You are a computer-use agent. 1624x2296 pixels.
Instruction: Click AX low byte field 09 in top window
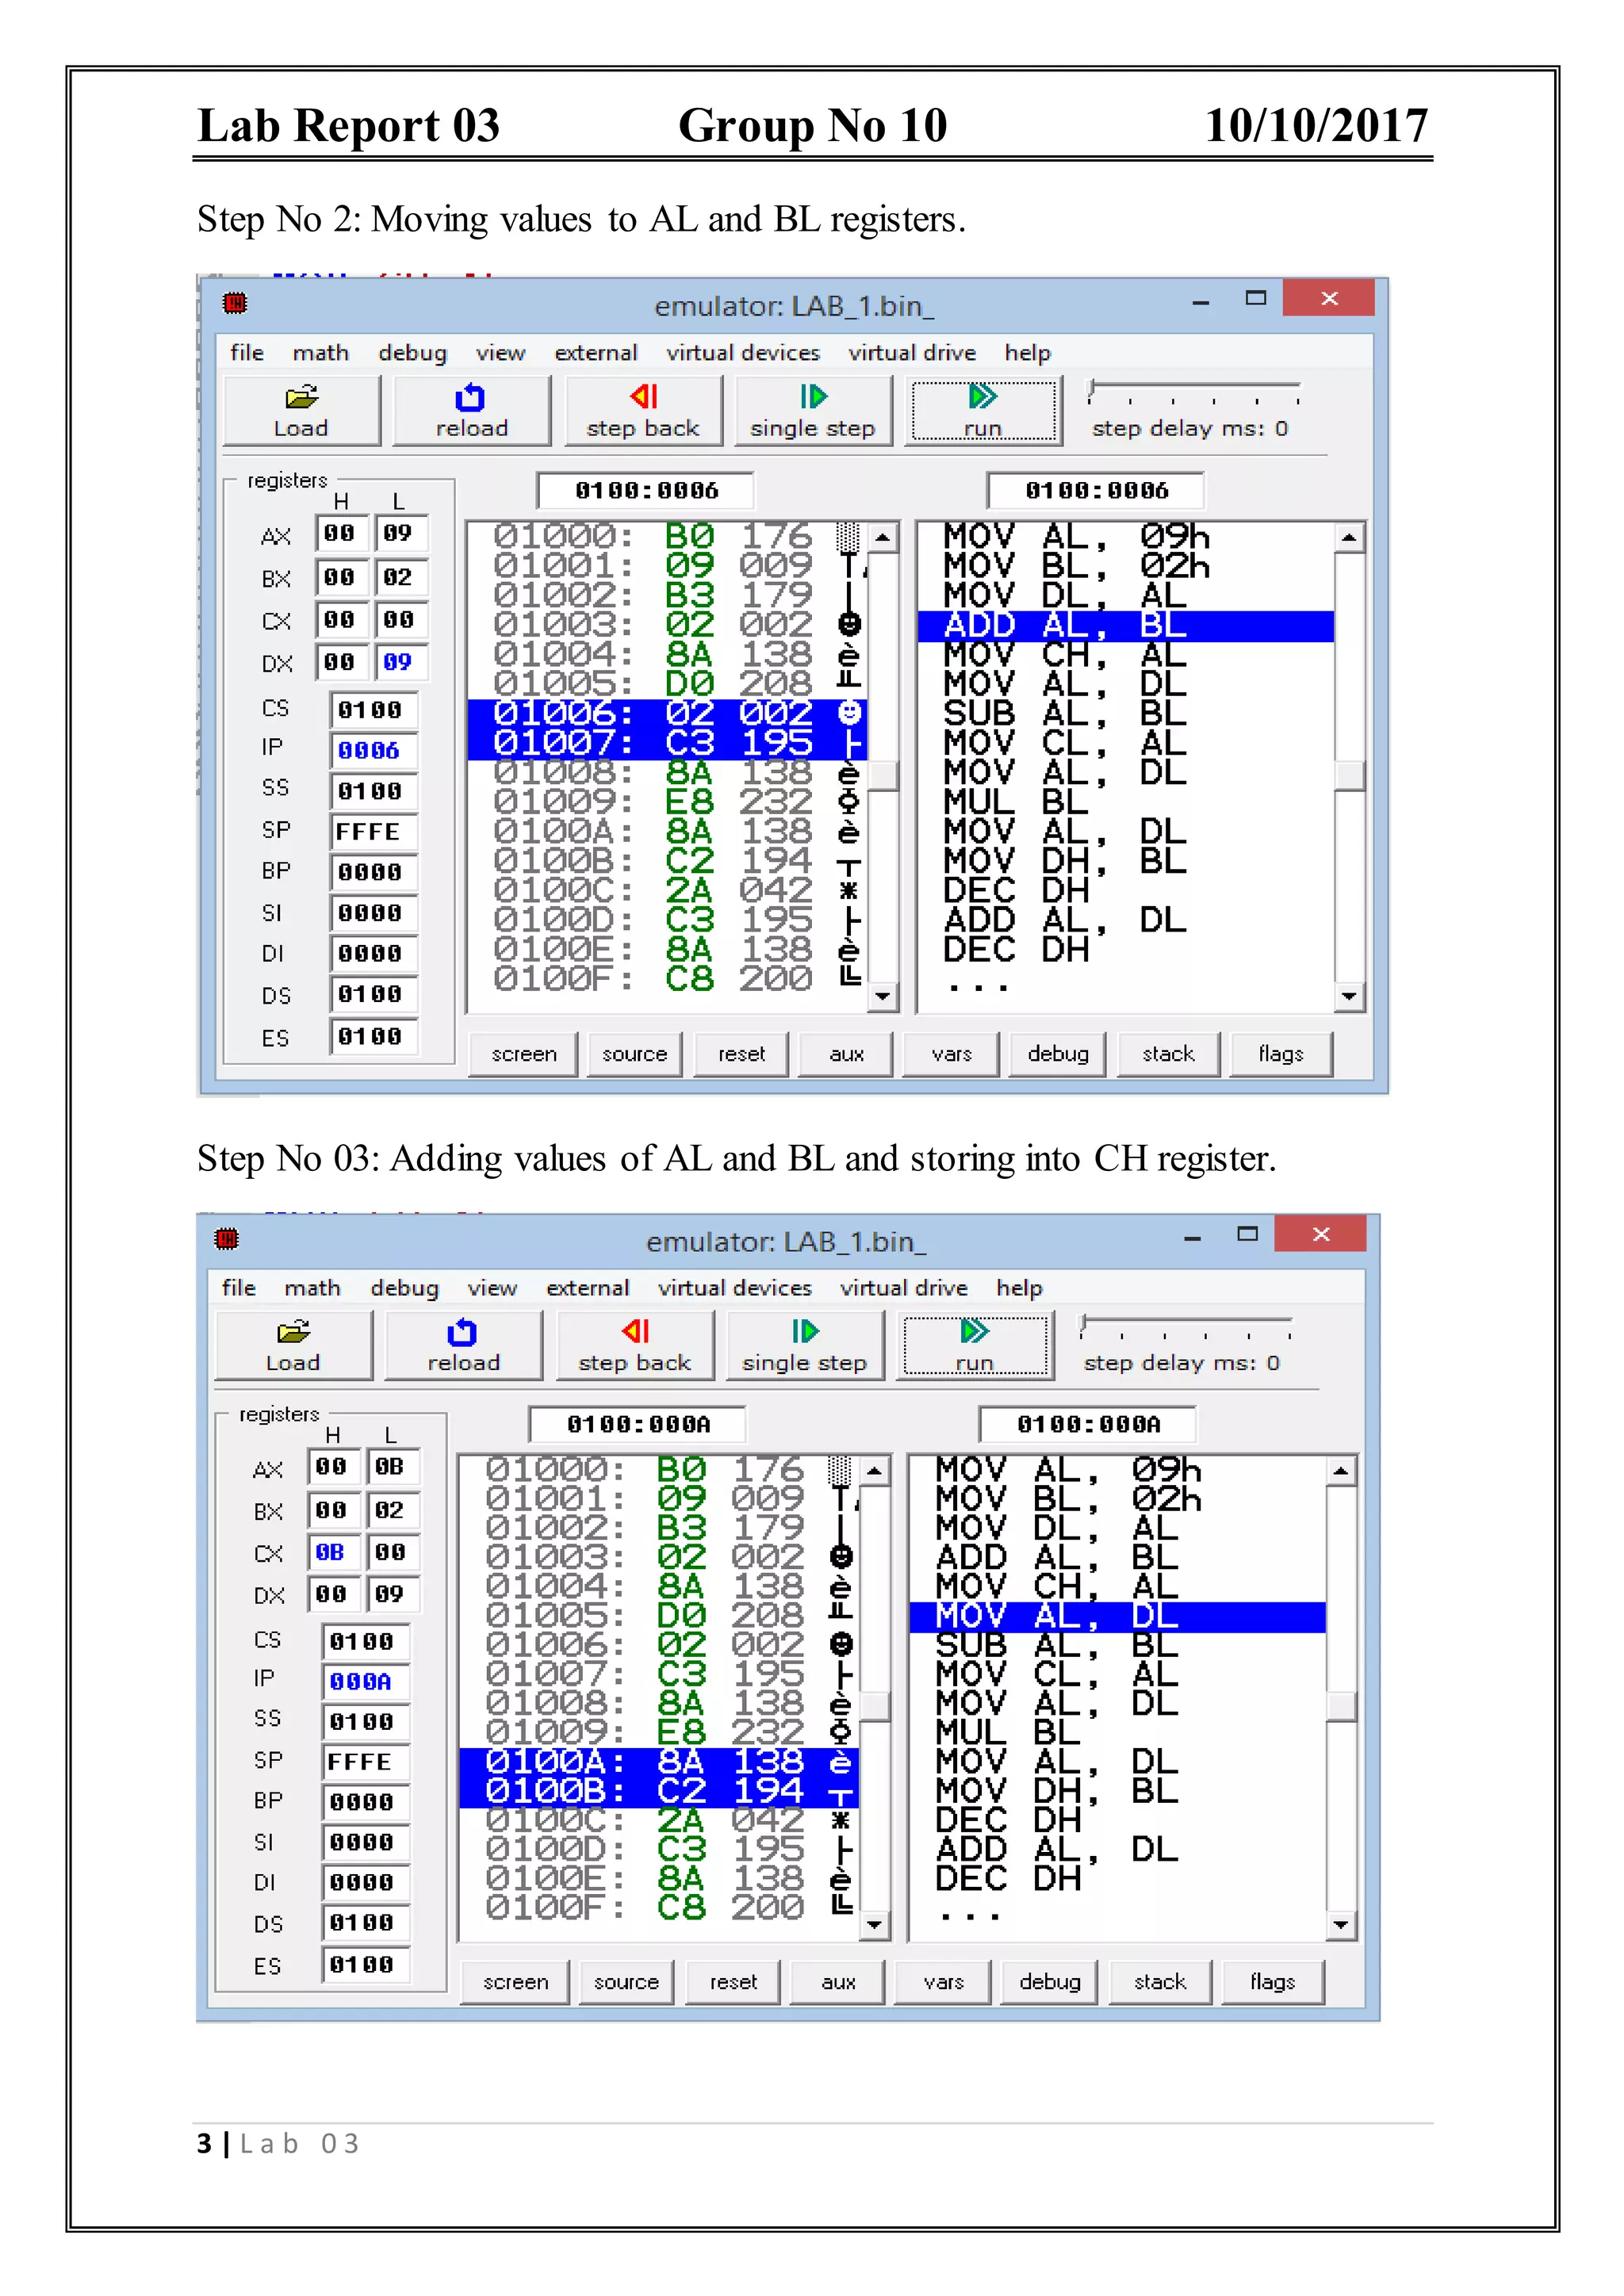[400, 533]
